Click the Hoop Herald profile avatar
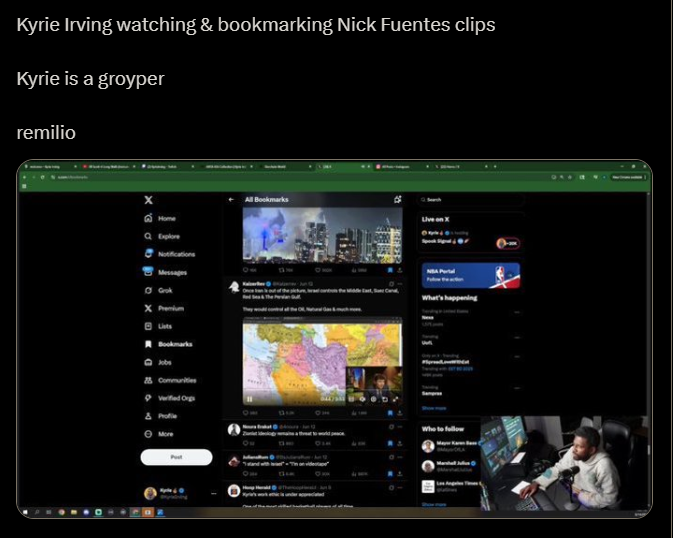This screenshot has width=673, height=538. (x=234, y=490)
